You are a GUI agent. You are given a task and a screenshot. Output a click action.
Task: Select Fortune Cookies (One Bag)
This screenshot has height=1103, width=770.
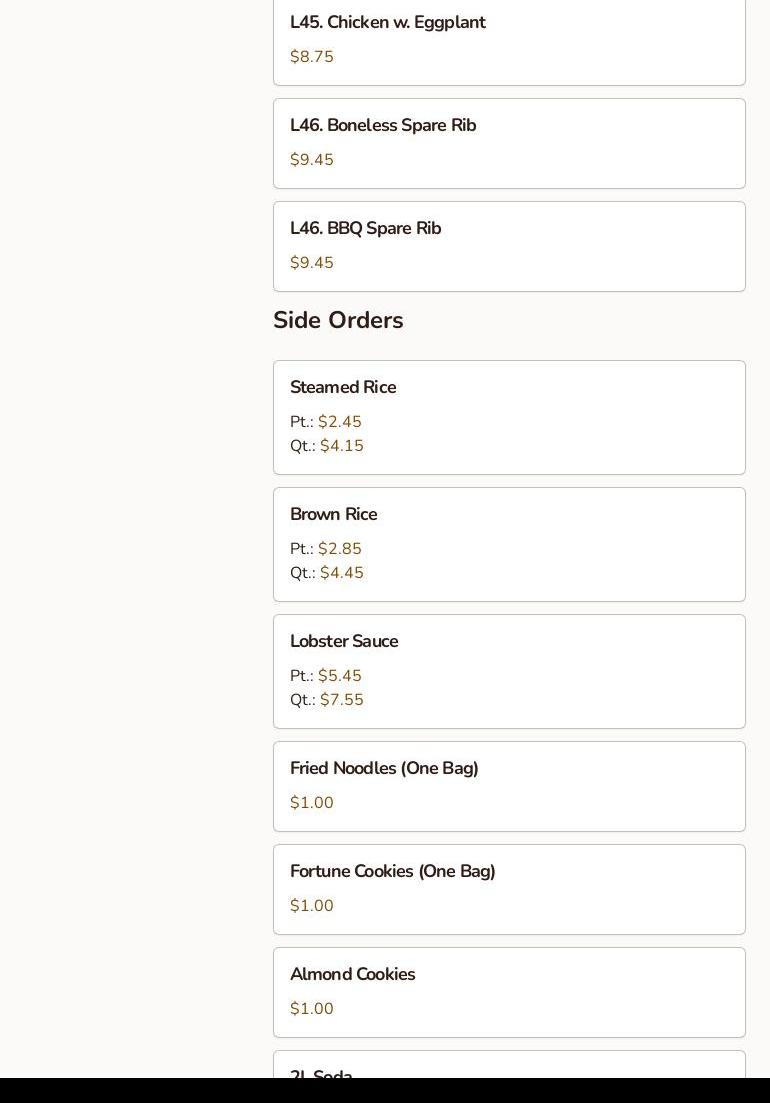(x=392, y=872)
